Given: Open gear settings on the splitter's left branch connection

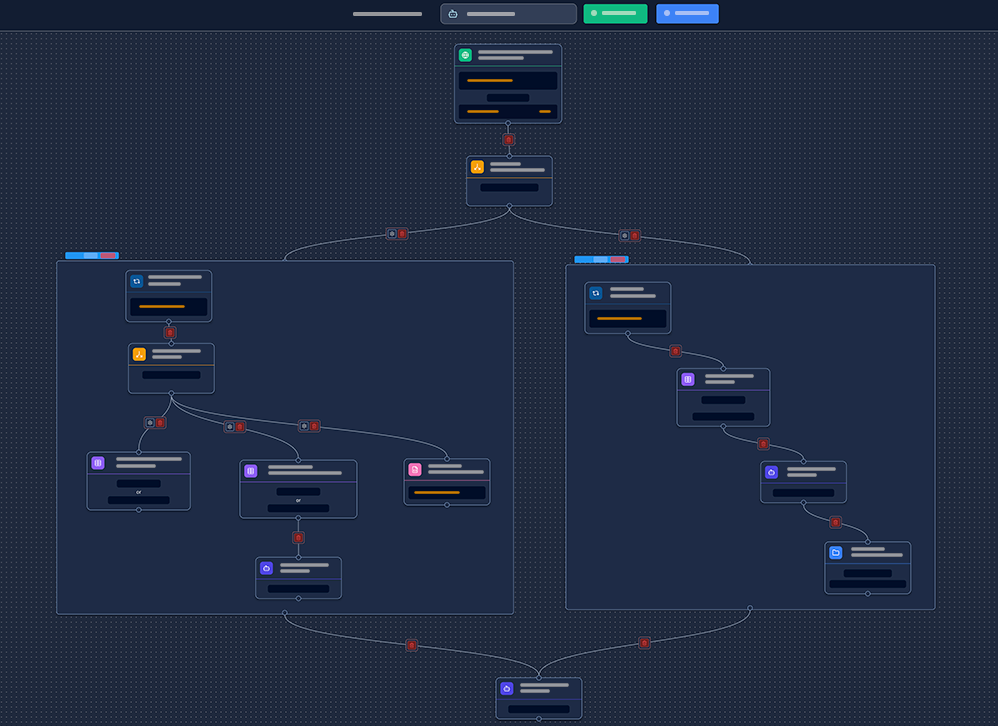Looking at the screenshot, I should pos(392,234).
